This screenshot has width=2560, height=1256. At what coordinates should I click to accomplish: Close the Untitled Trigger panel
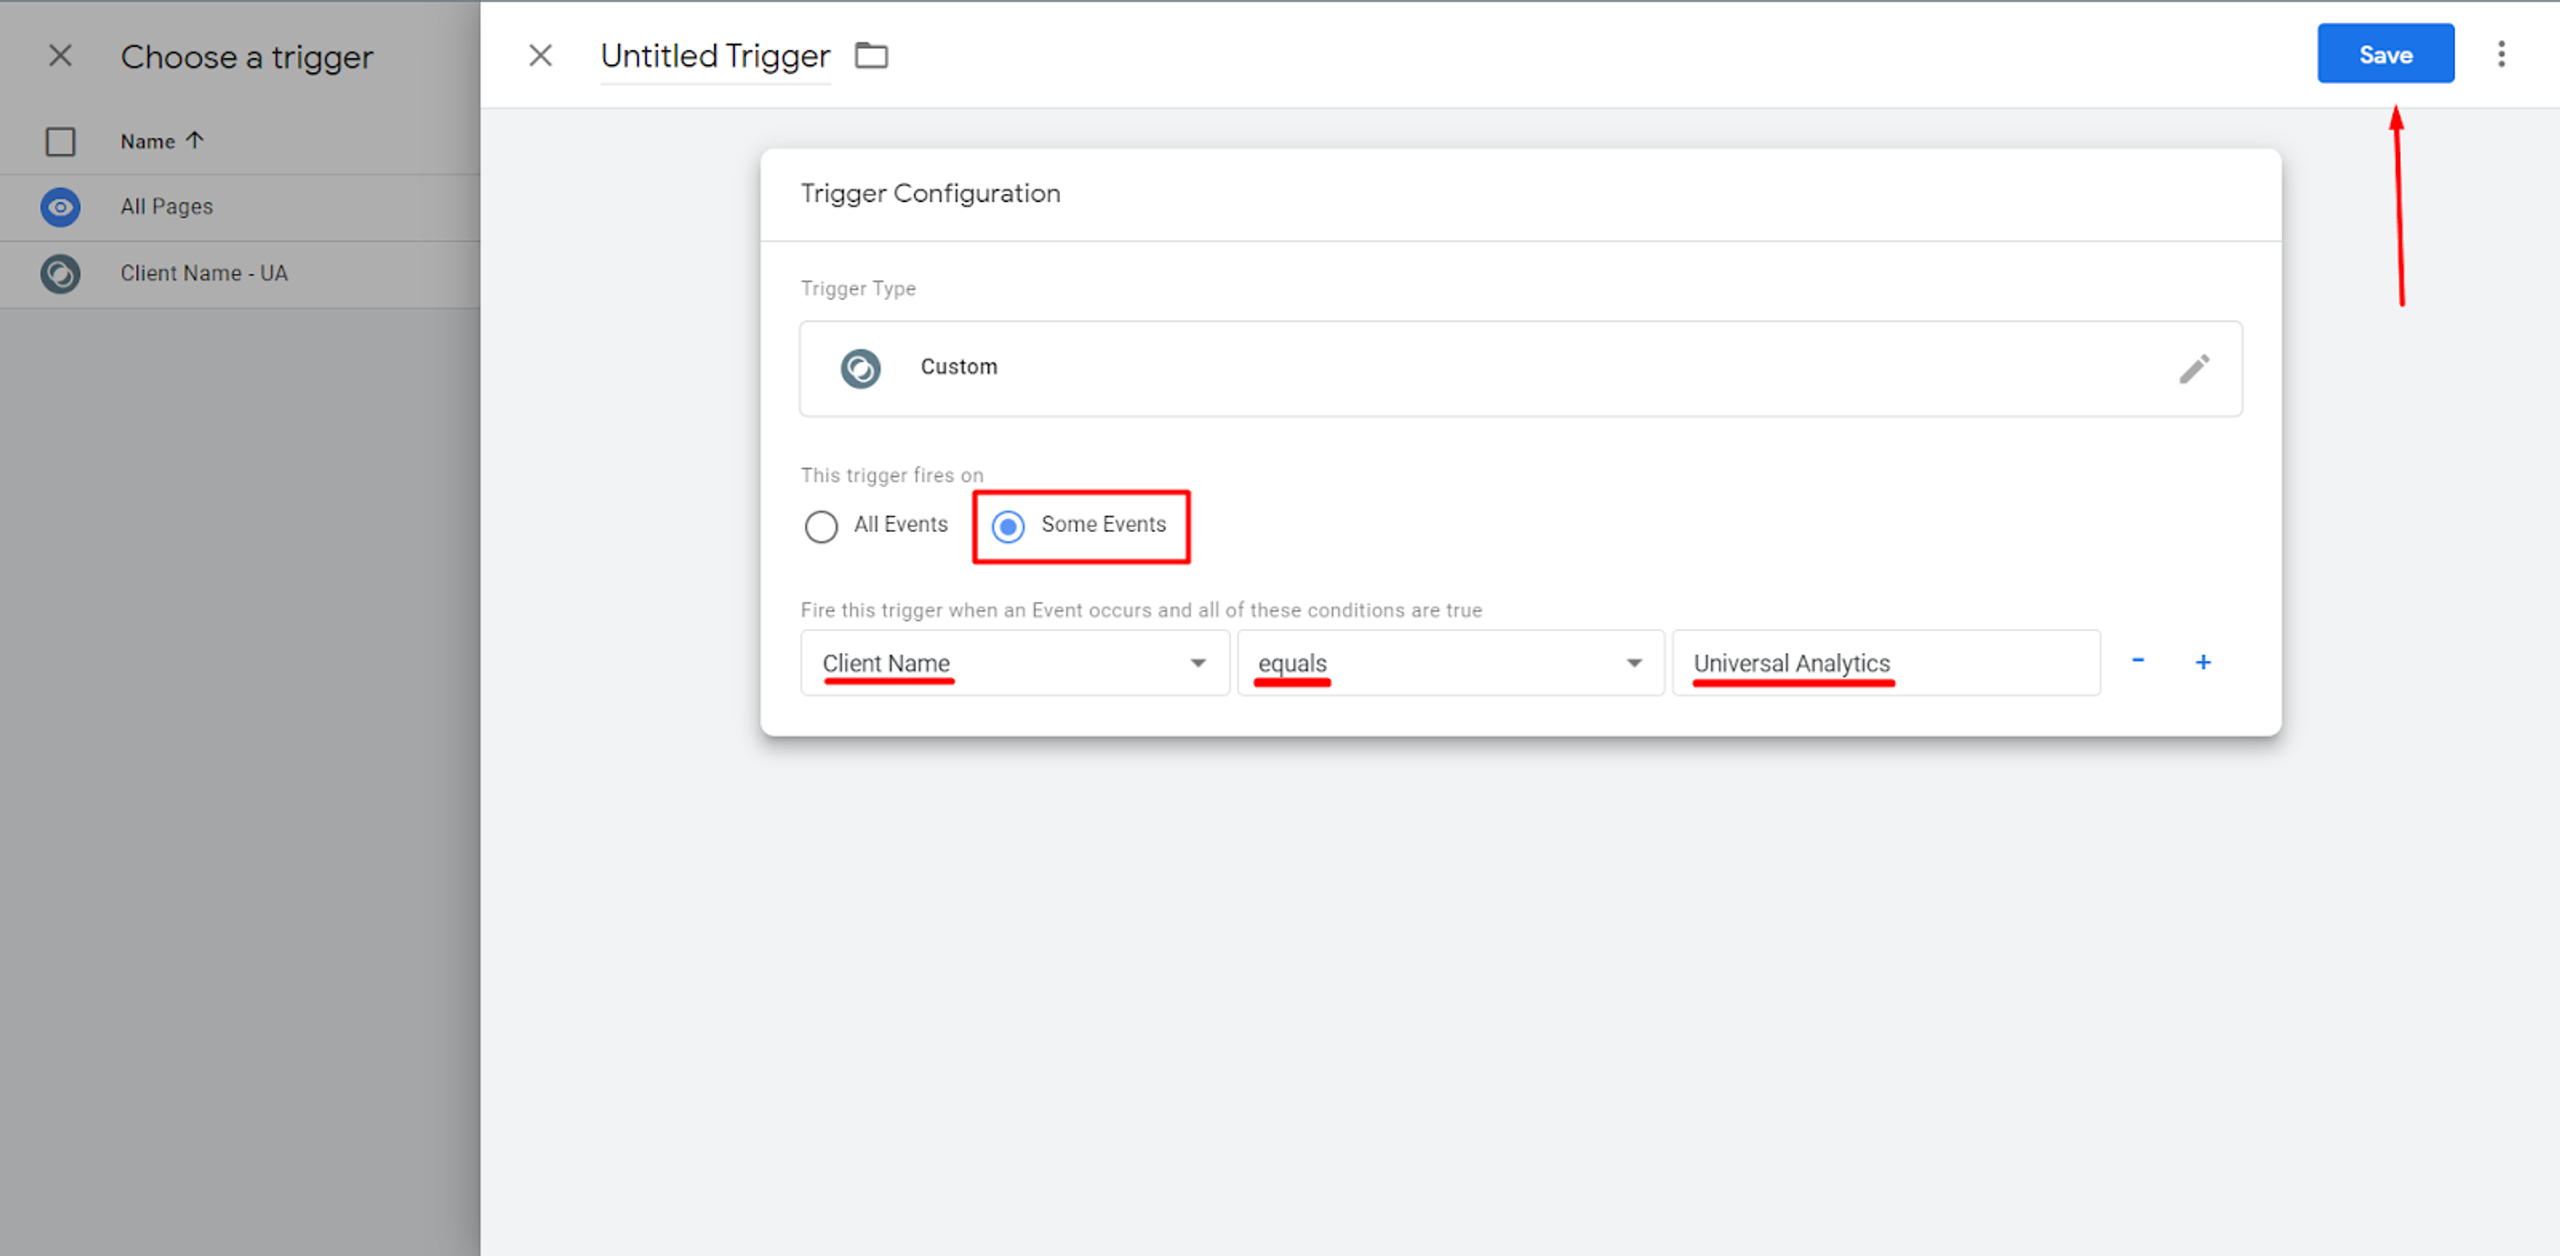pos(541,56)
